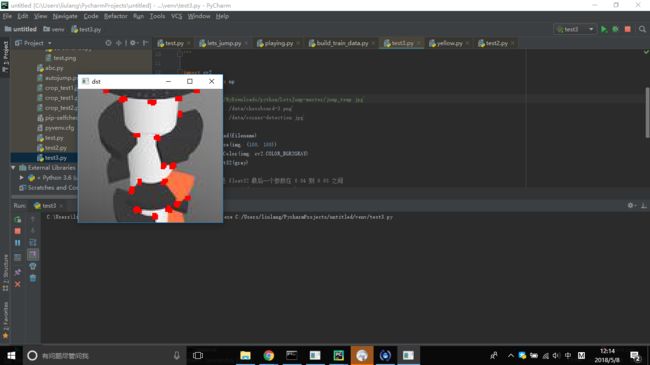Screen dimensions: 650x365
Task: Stop the process via the Run panel red square
Action: coord(18,231)
